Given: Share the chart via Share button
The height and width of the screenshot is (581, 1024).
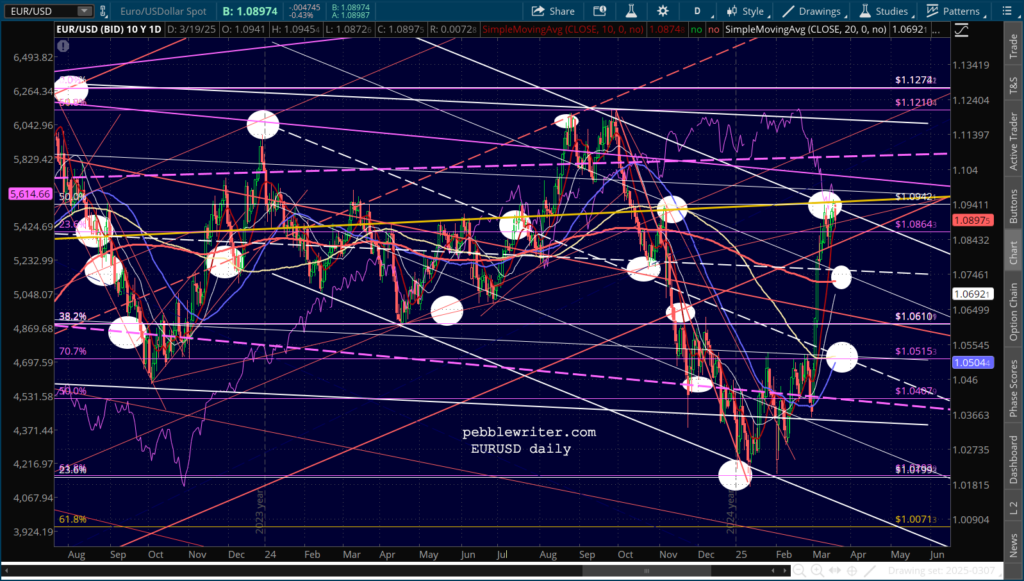Looking at the screenshot, I should 553,11.
